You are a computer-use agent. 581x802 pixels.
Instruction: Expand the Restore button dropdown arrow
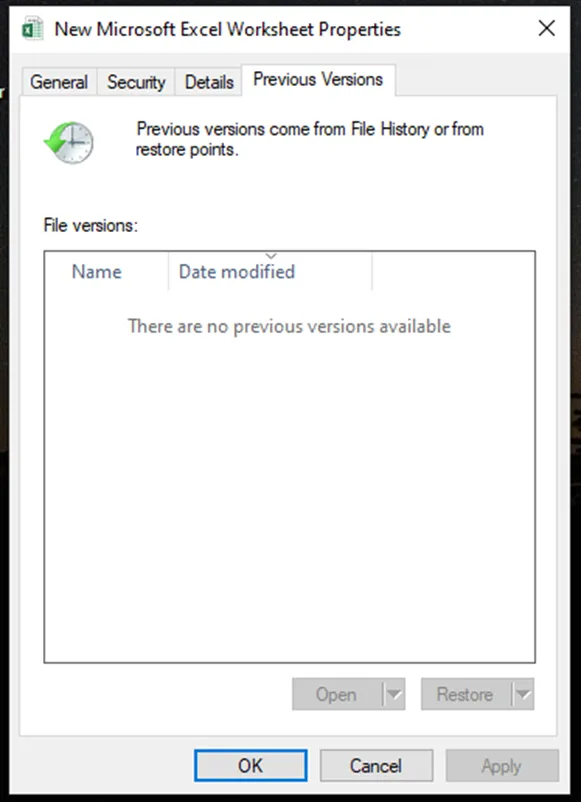523,694
